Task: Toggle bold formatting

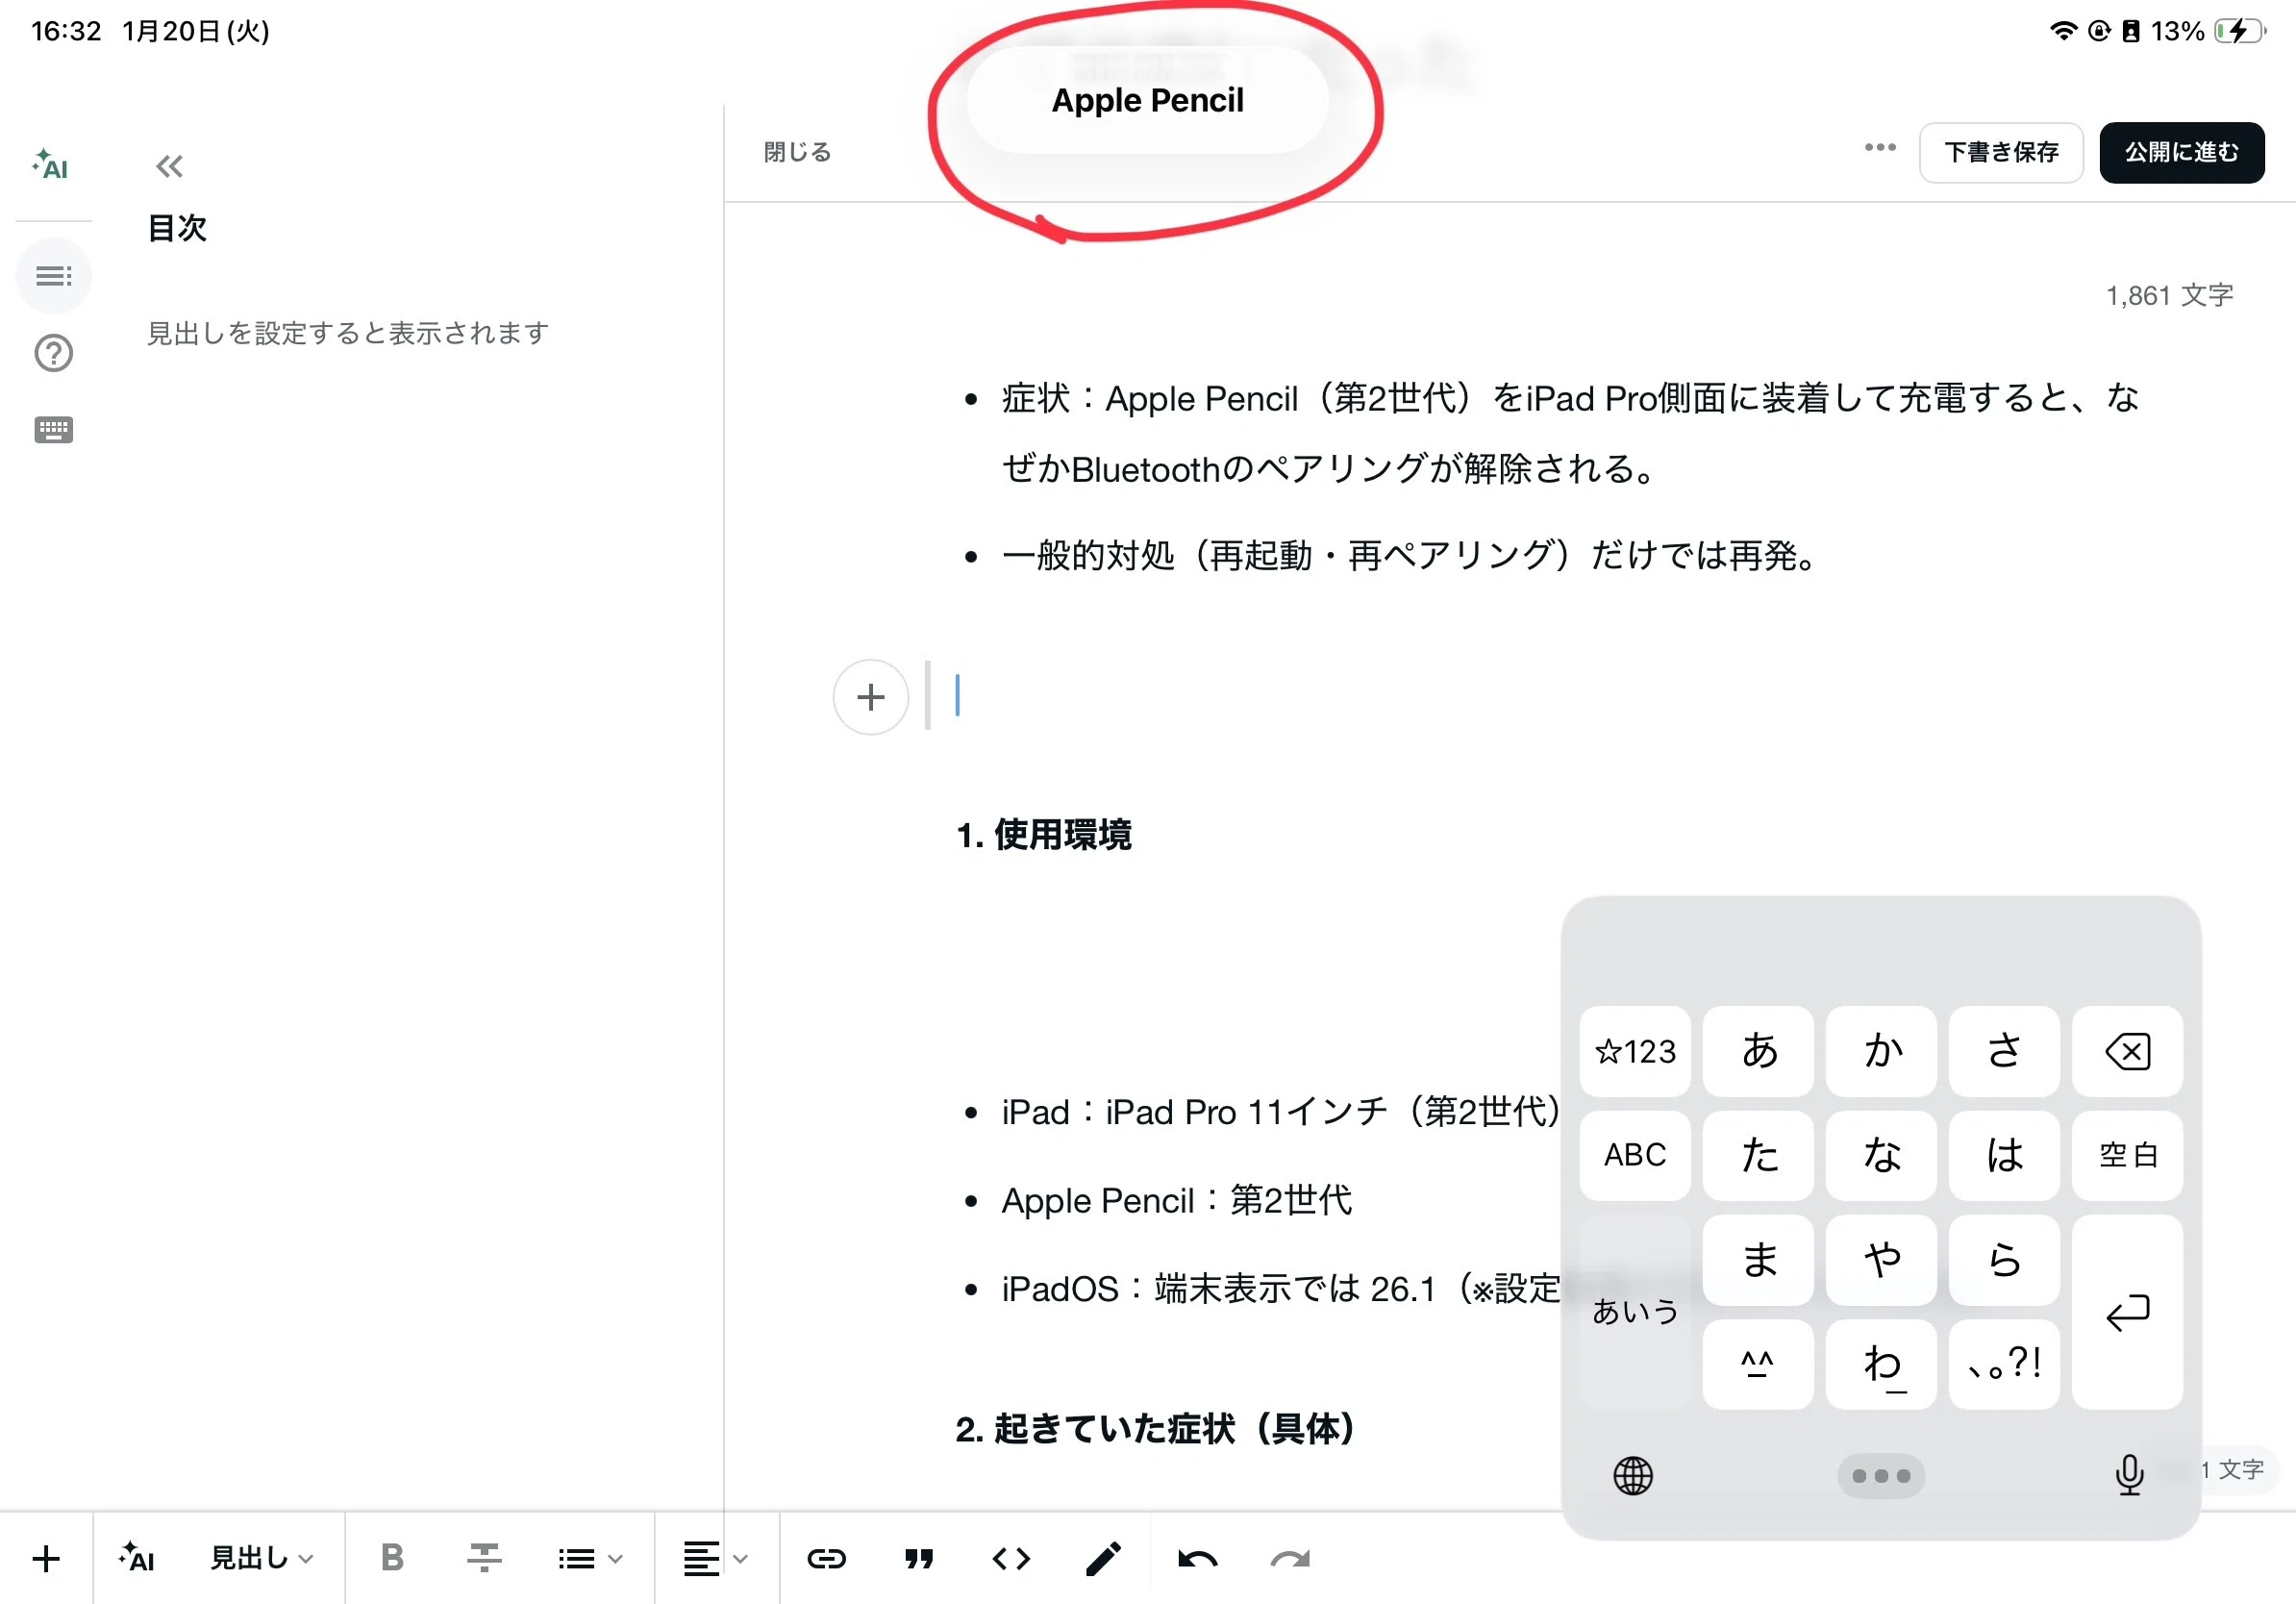Action: click(392, 1558)
